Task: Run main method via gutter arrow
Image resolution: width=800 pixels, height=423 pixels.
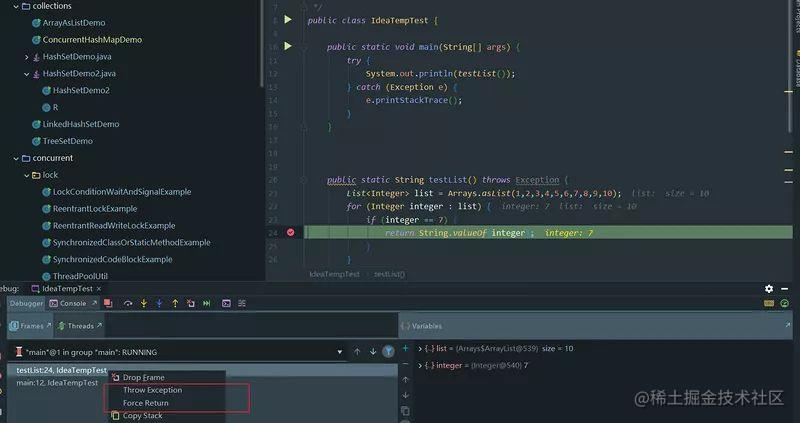Action: [x=288, y=46]
